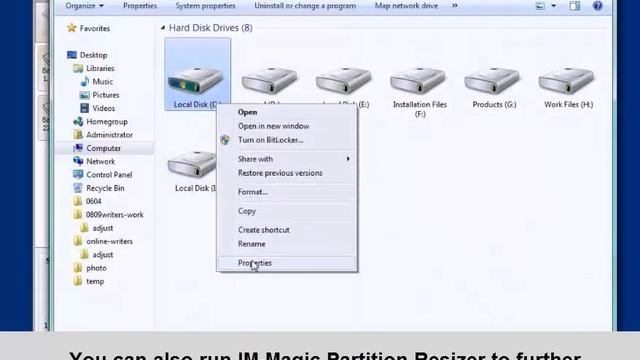Select Turn on BitLocker menu entry
Image resolution: width=640 pixels, height=360 pixels.
271,140
